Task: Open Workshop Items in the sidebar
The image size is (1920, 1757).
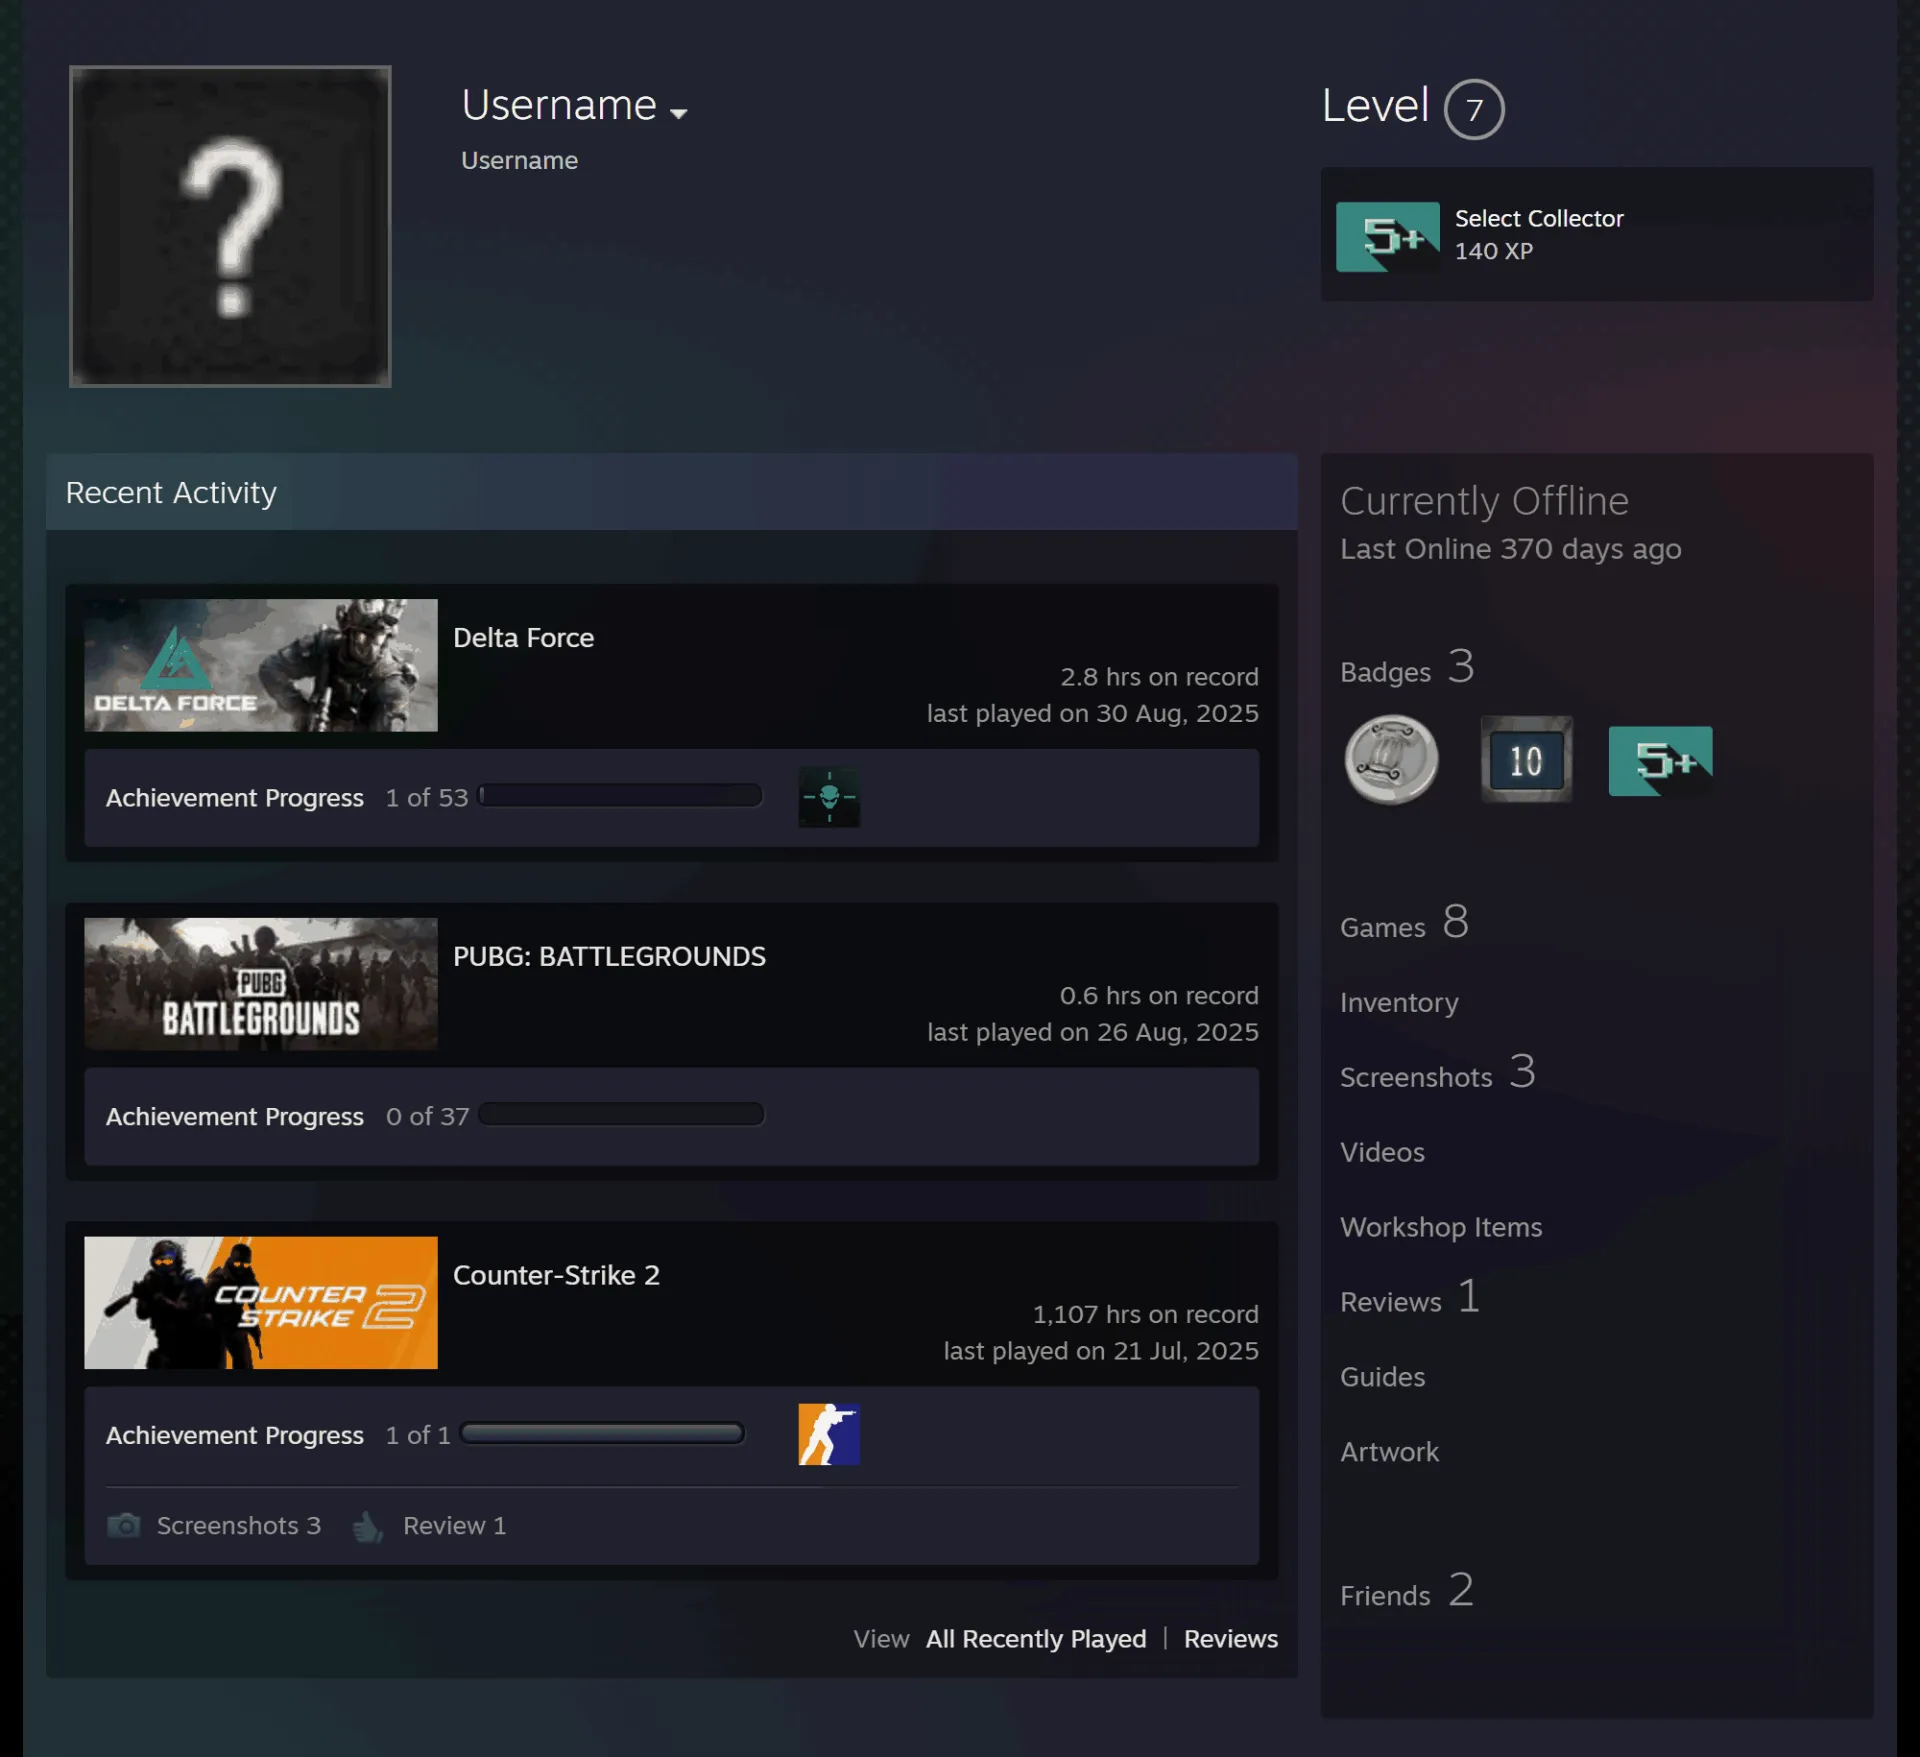Action: click(1441, 1227)
